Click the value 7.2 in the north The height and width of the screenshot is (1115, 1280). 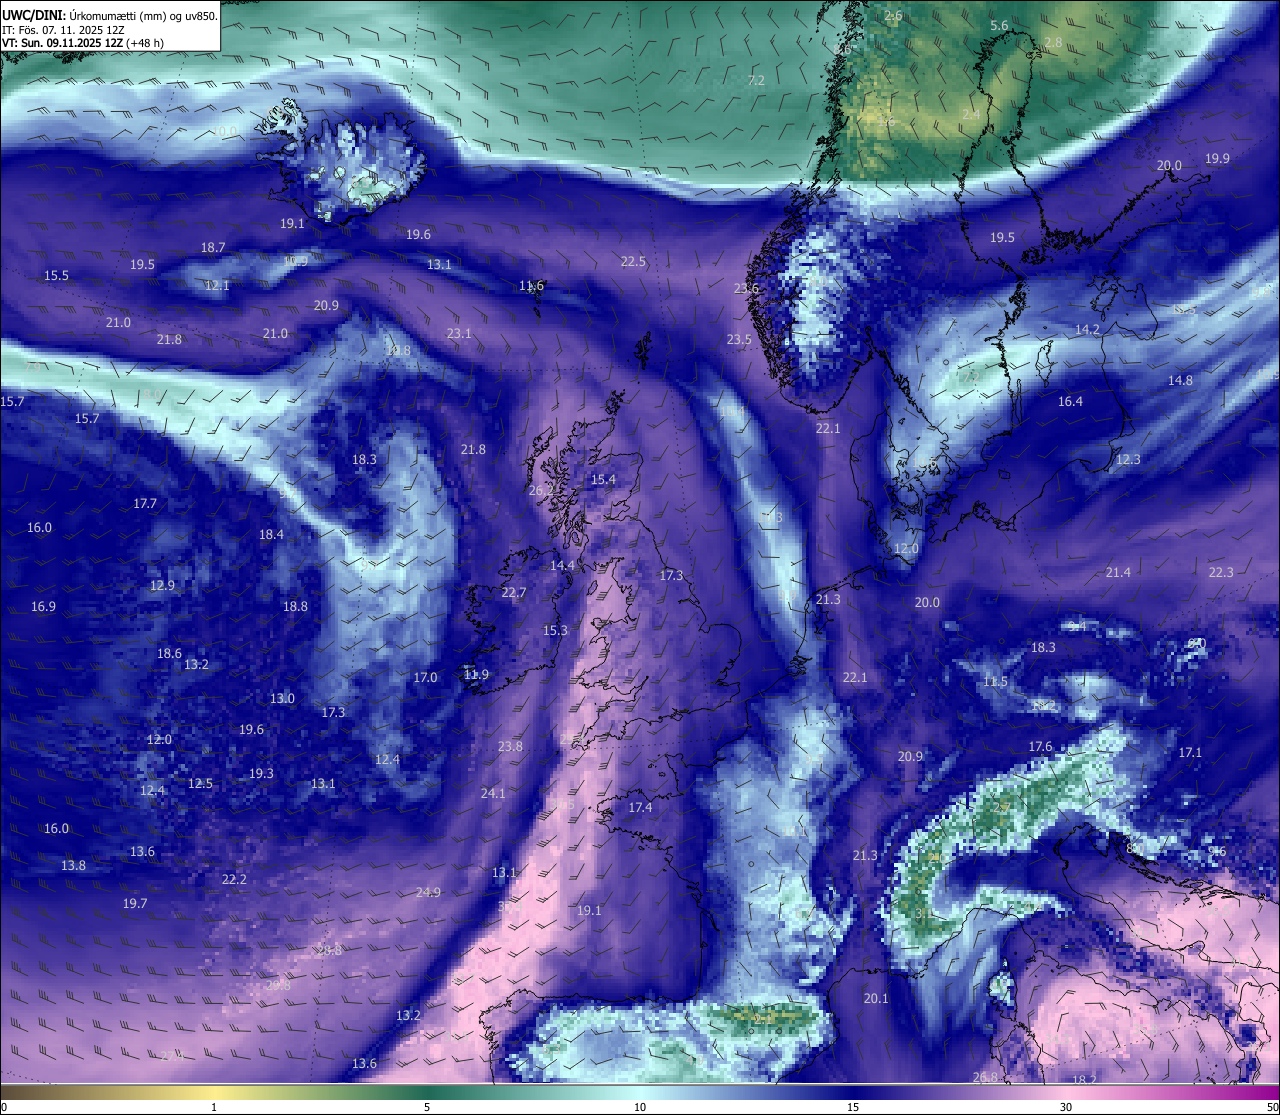(756, 80)
